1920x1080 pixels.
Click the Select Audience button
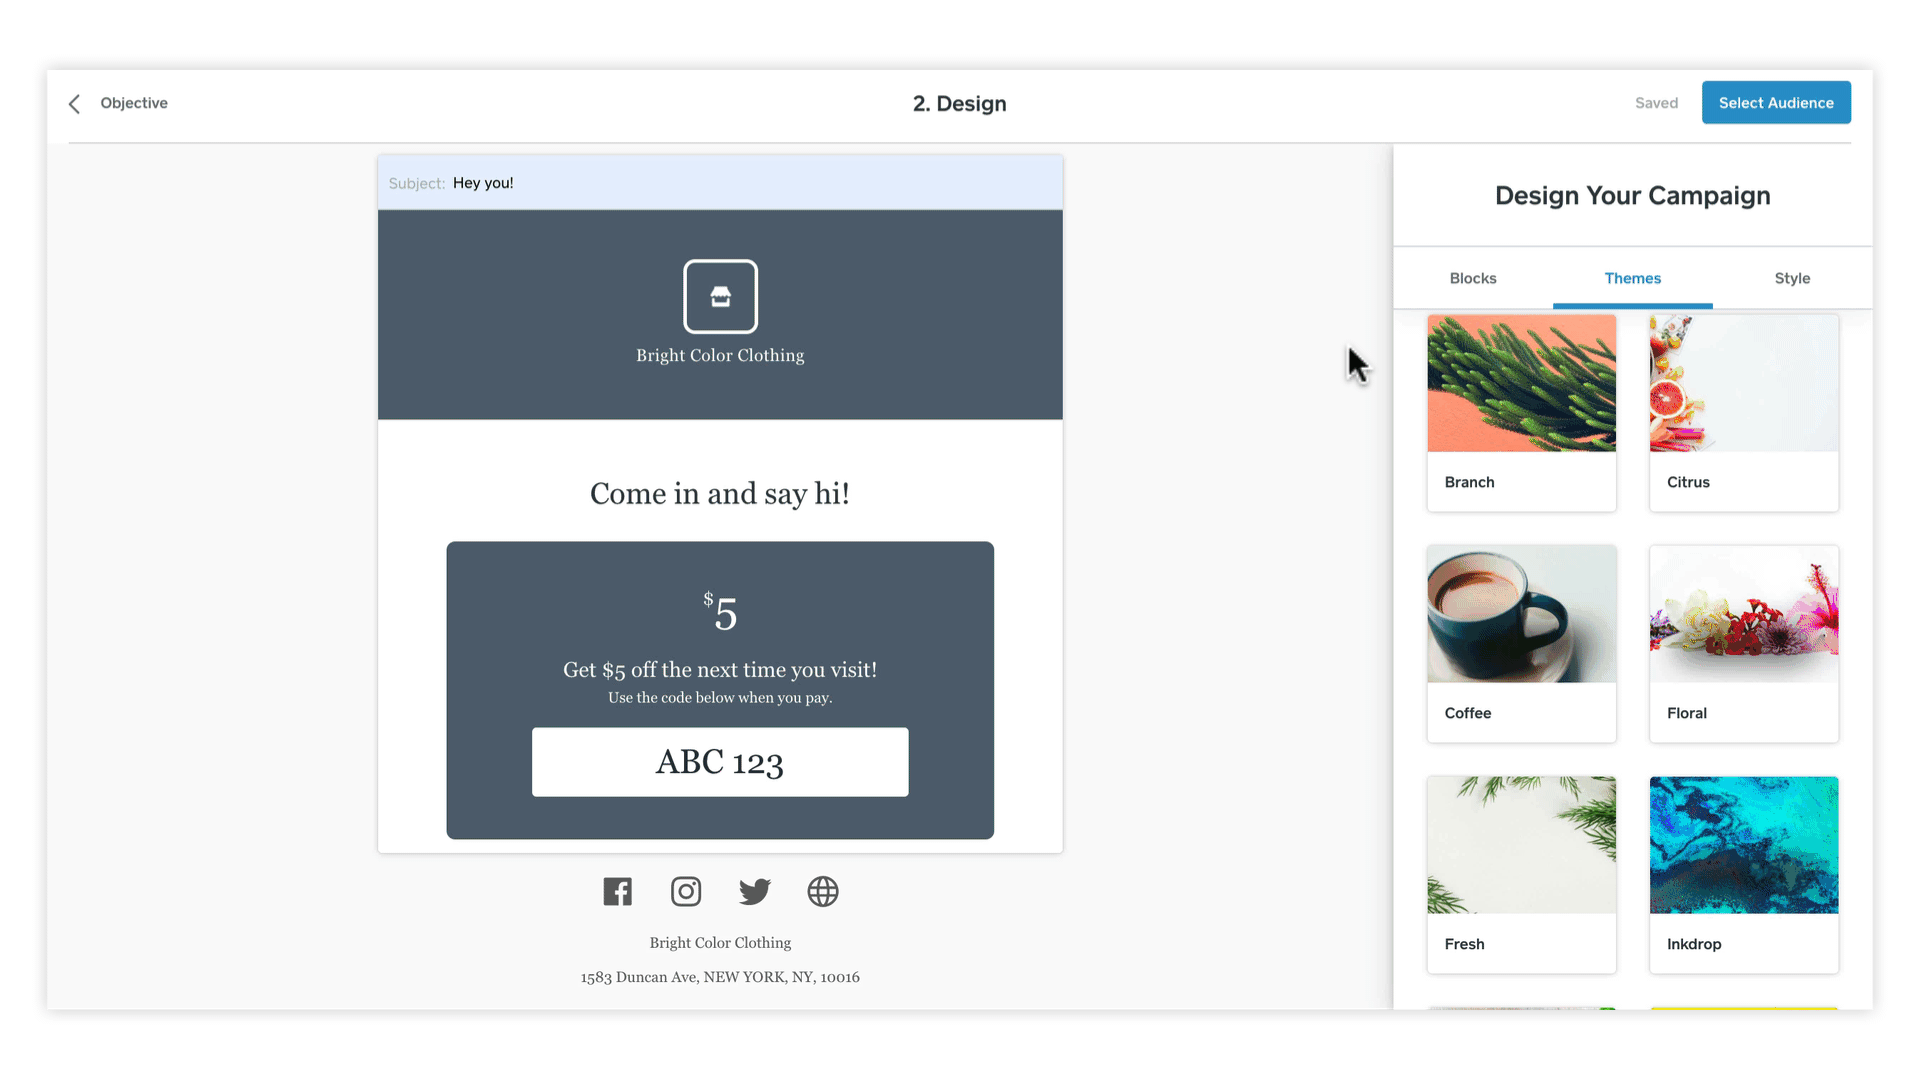(x=1778, y=102)
